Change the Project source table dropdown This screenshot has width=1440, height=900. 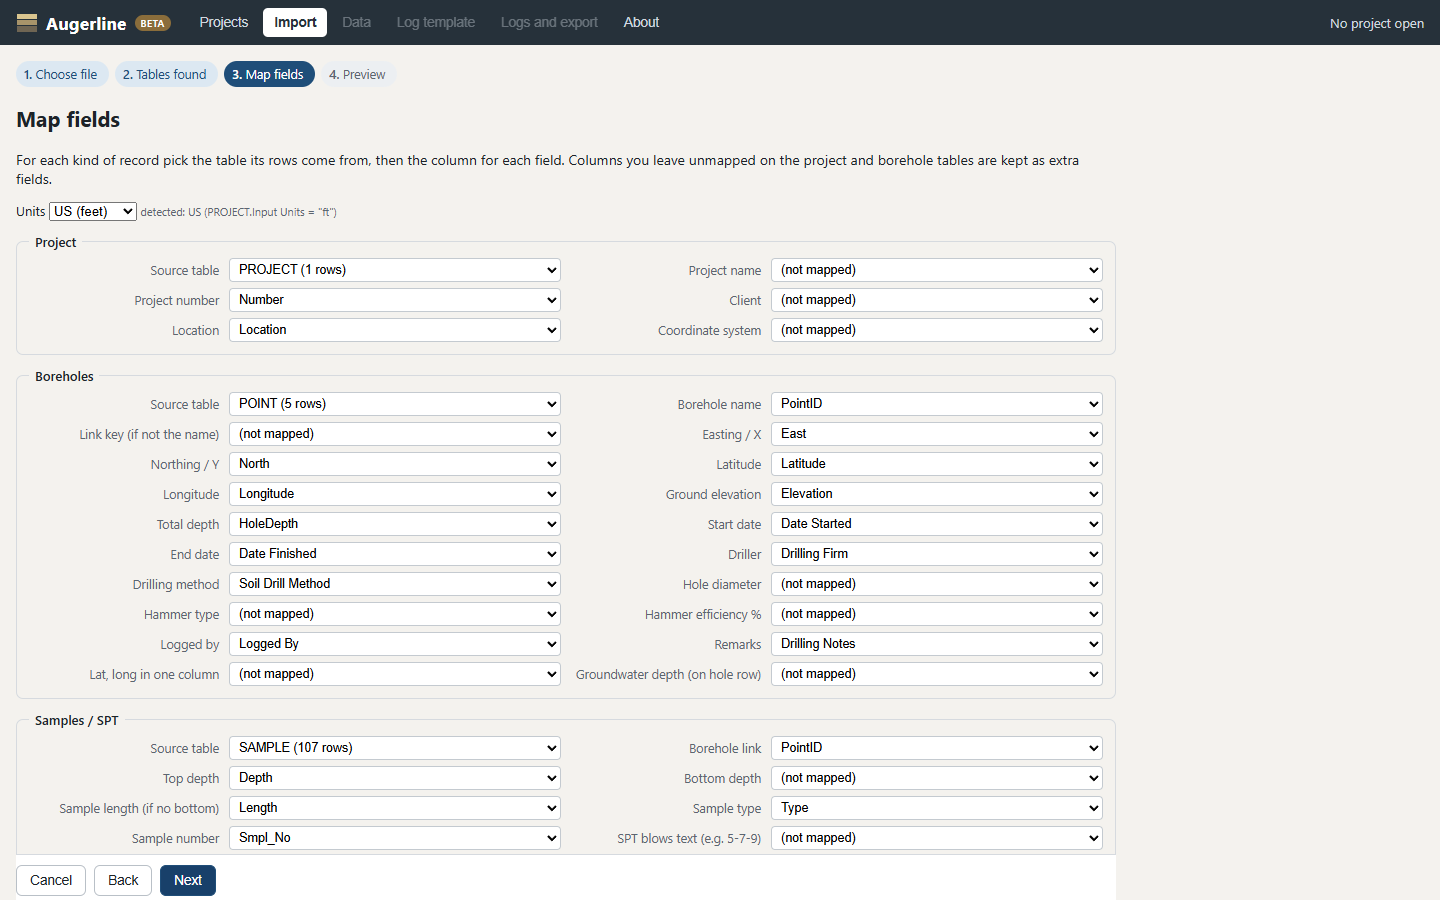pos(395,270)
